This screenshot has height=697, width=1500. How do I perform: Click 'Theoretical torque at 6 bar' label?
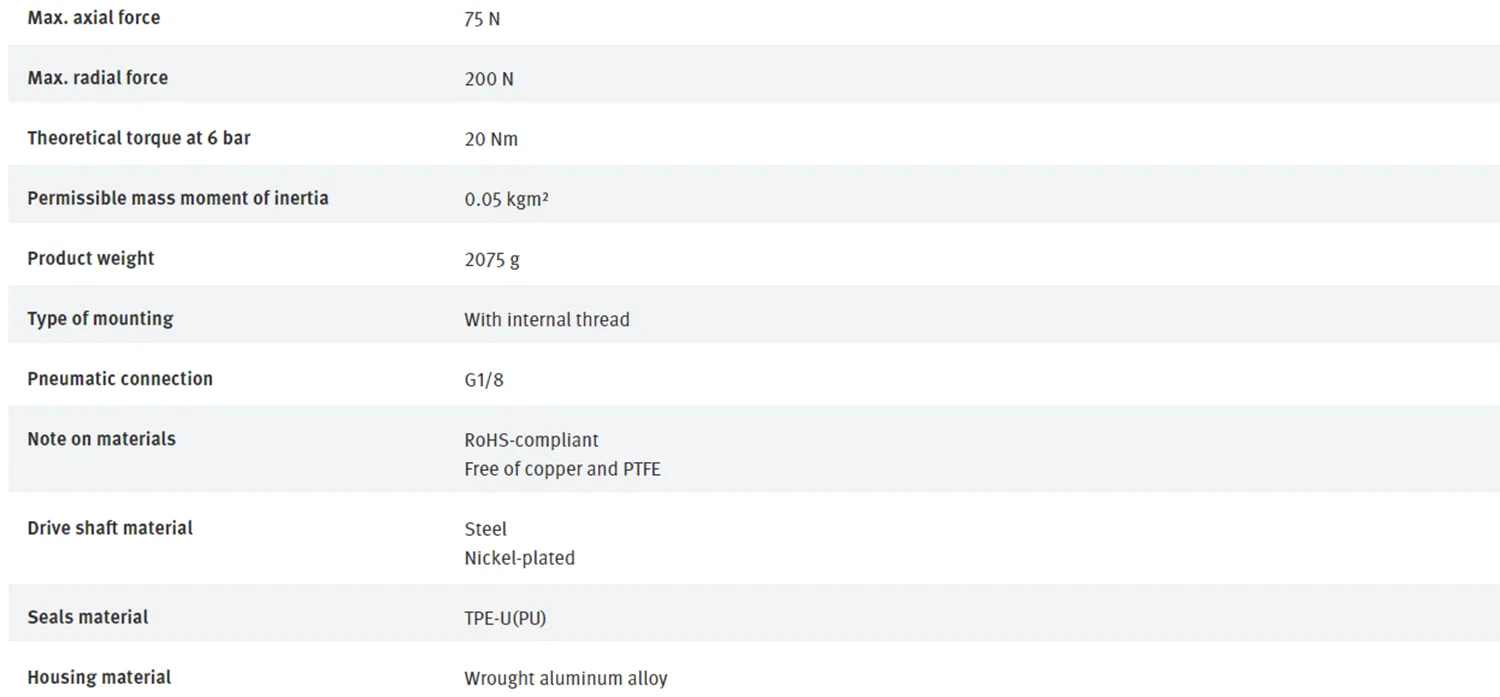pos(138,138)
